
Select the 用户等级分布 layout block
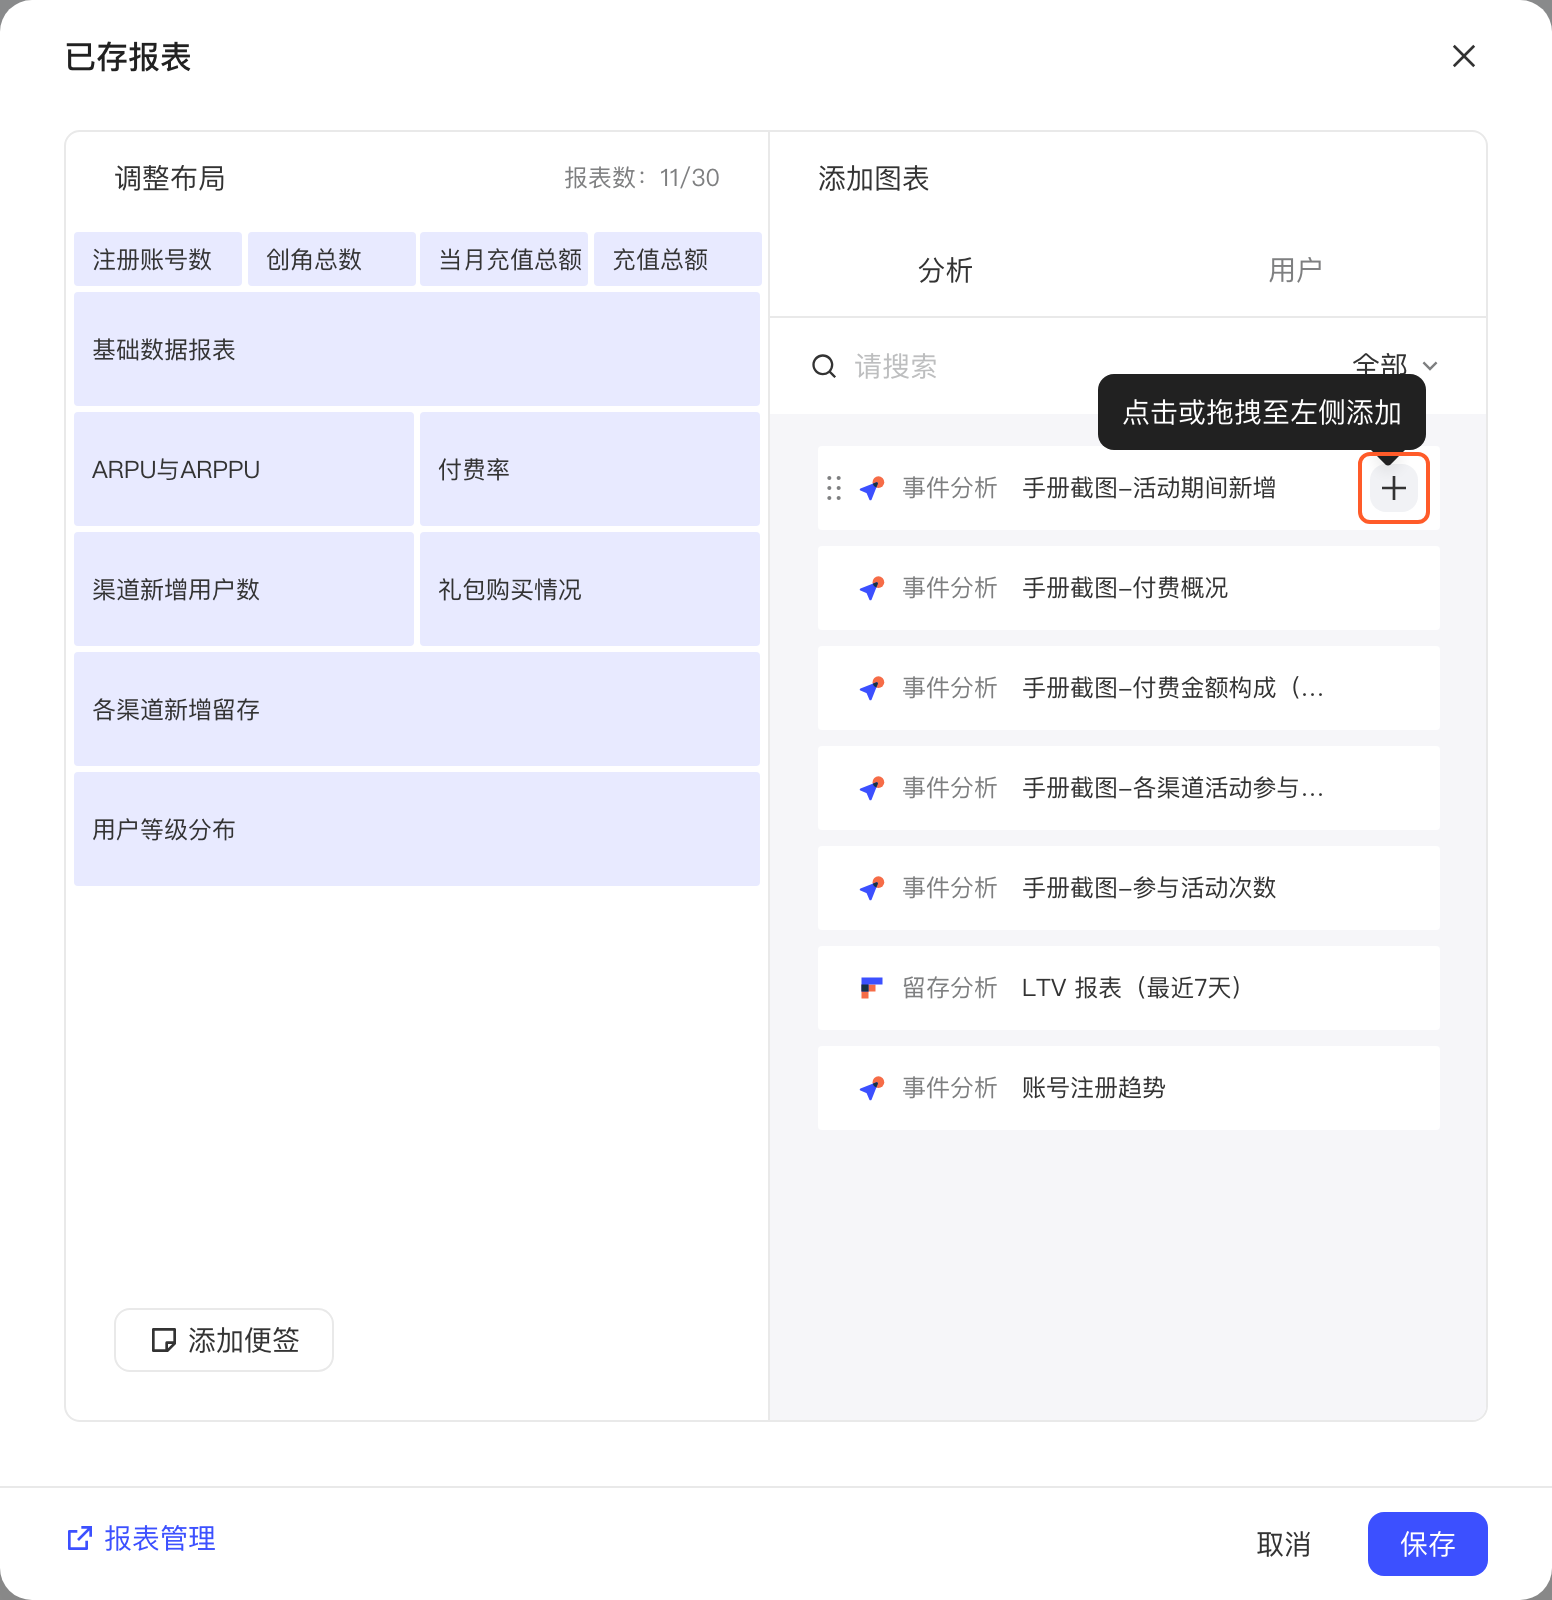click(x=417, y=829)
